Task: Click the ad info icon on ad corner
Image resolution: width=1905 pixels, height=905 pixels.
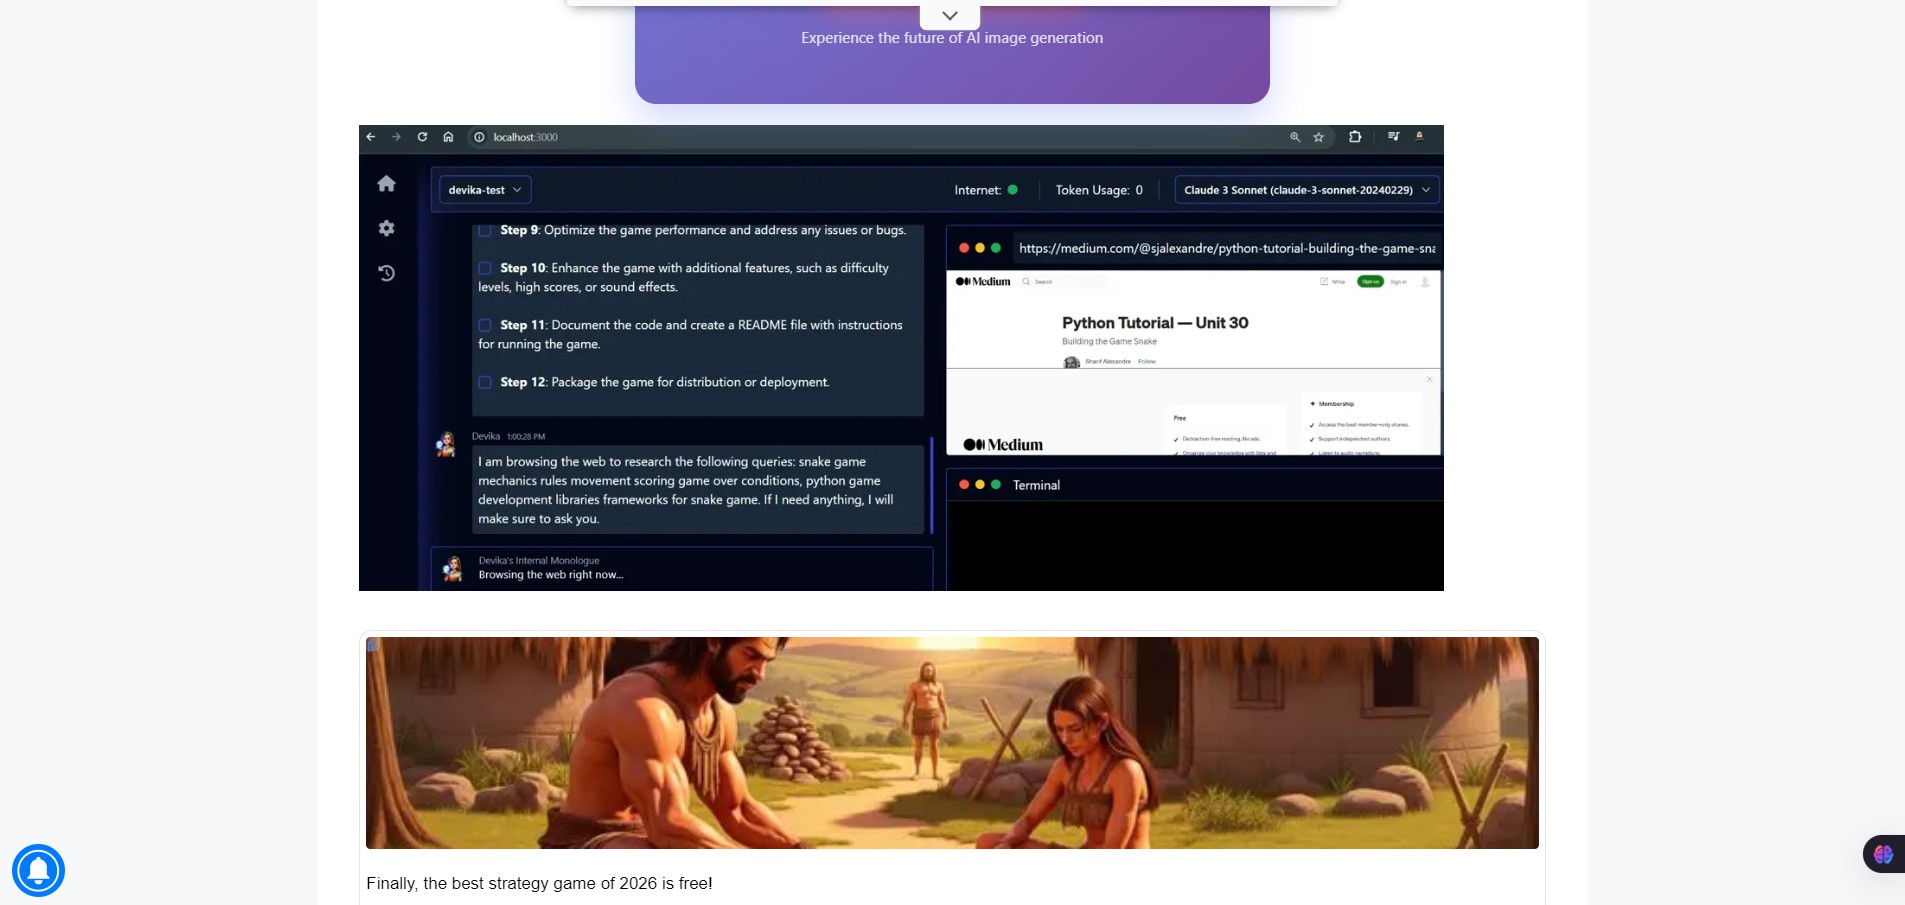Action: (x=373, y=645)
